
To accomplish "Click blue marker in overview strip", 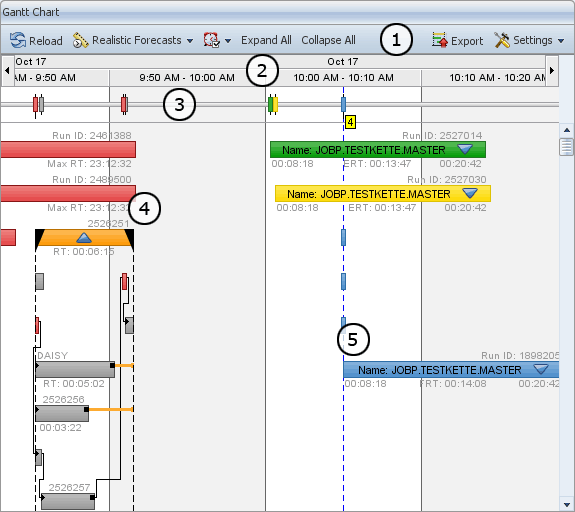I will tap(343, 104).
